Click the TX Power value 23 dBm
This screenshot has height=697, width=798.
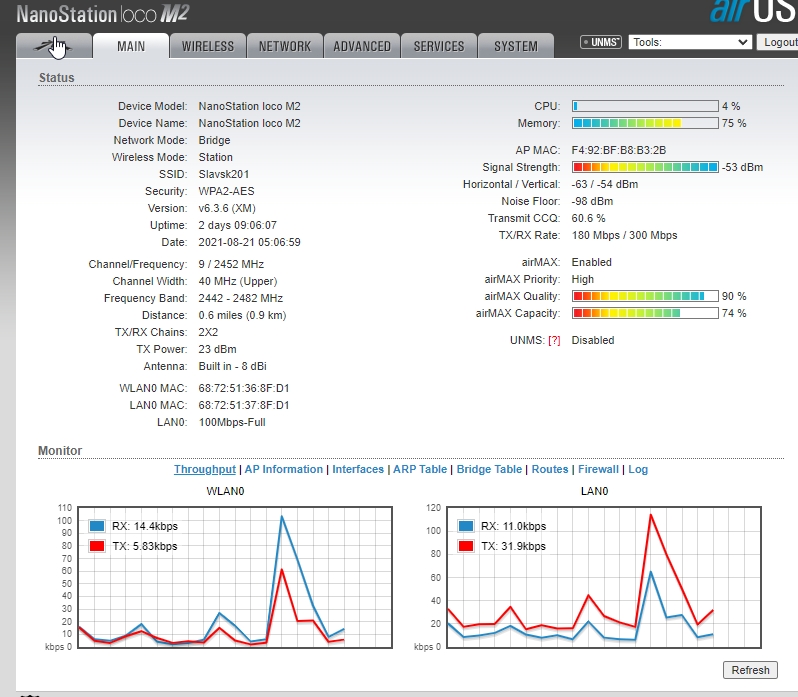click(x=217, y=350)
